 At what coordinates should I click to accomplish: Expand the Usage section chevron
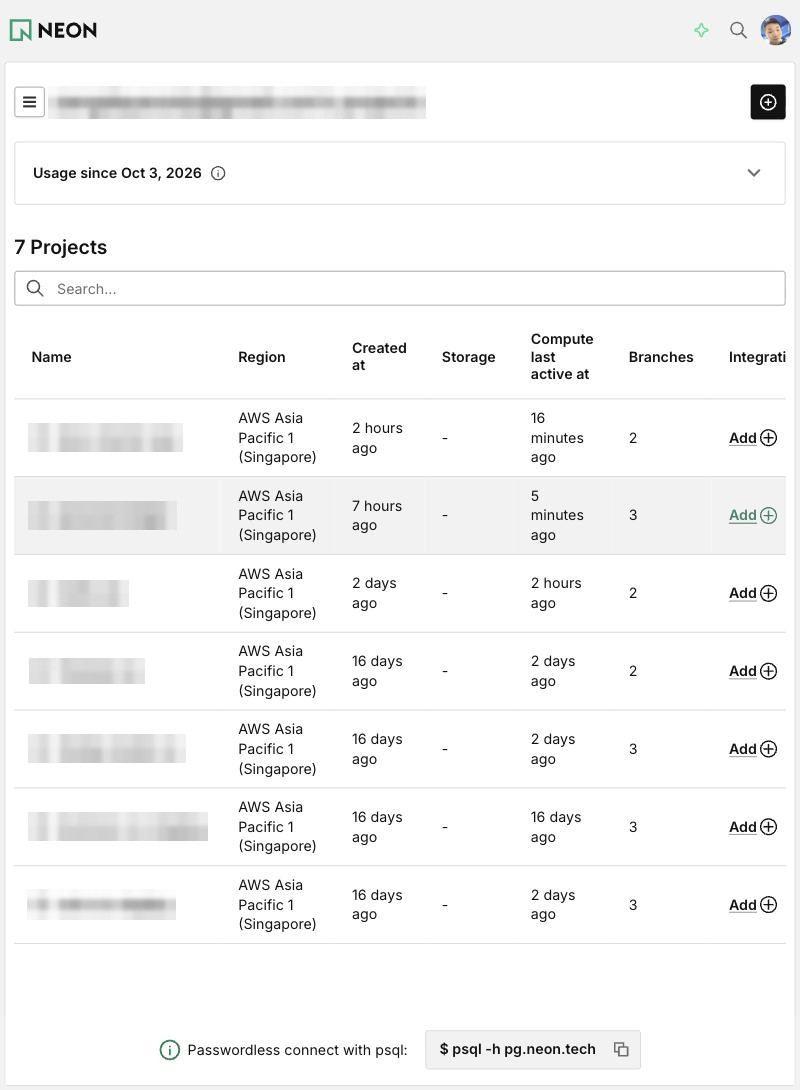point(754,173)
